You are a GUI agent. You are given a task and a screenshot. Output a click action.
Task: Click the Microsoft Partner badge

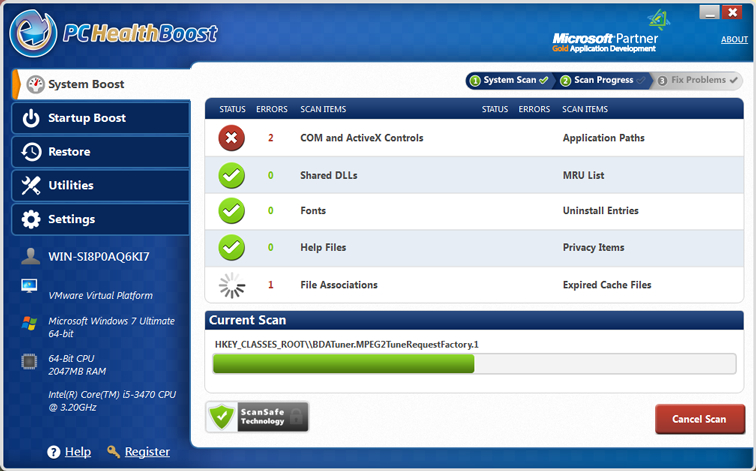(x=605, y=39)
